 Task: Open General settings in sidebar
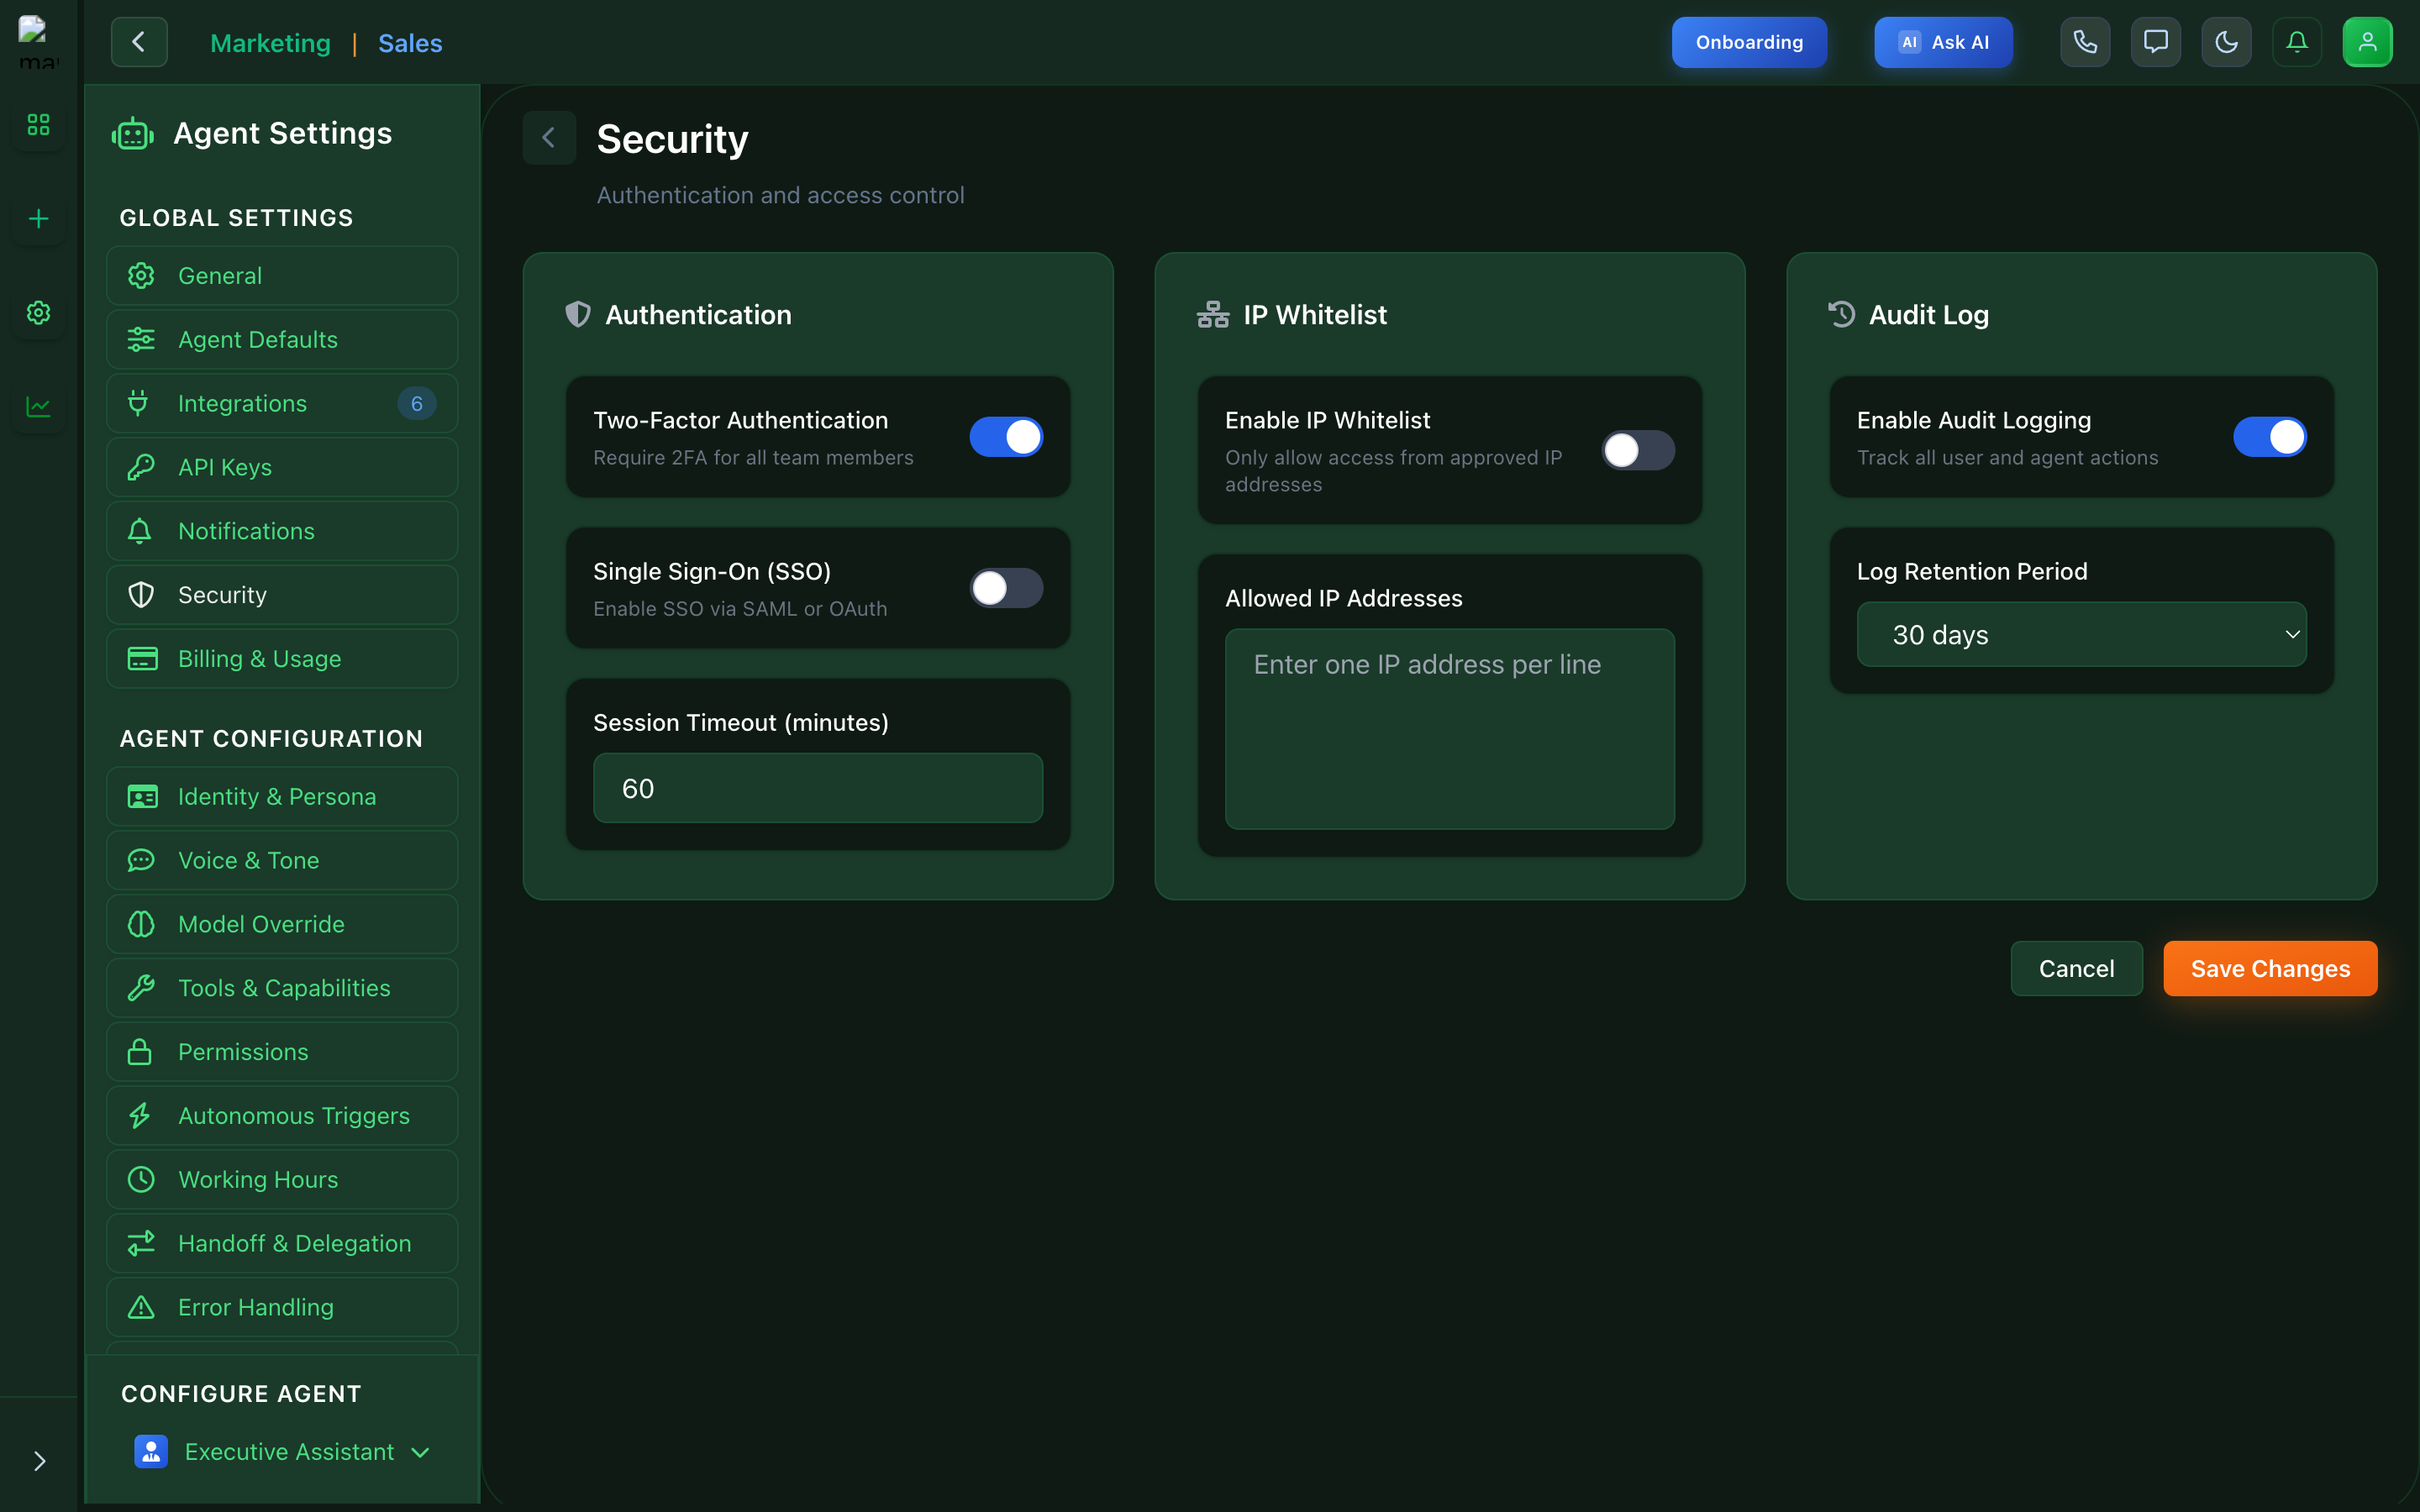282,276
